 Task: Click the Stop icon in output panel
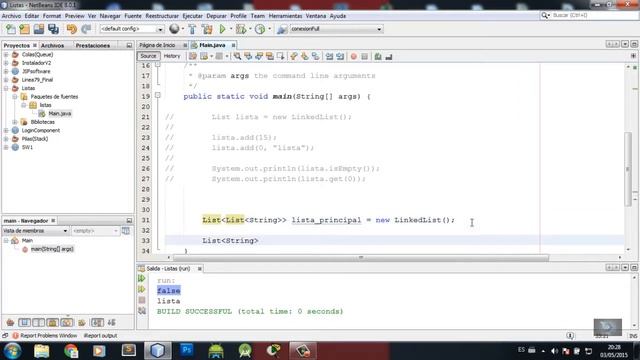click(x=142, y=300)
